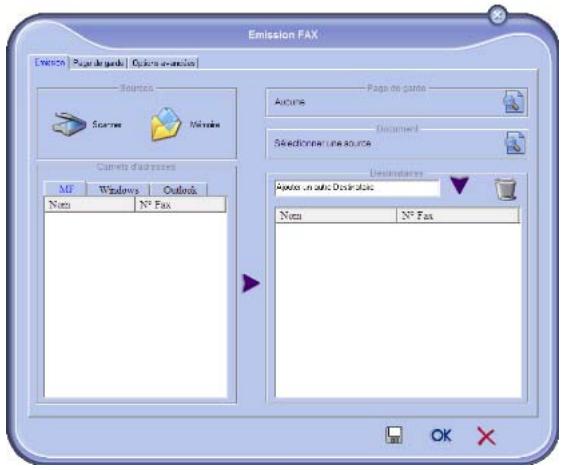Select the Windows address book tab
Screen dimensions: 562x470
tap(119, 190)
